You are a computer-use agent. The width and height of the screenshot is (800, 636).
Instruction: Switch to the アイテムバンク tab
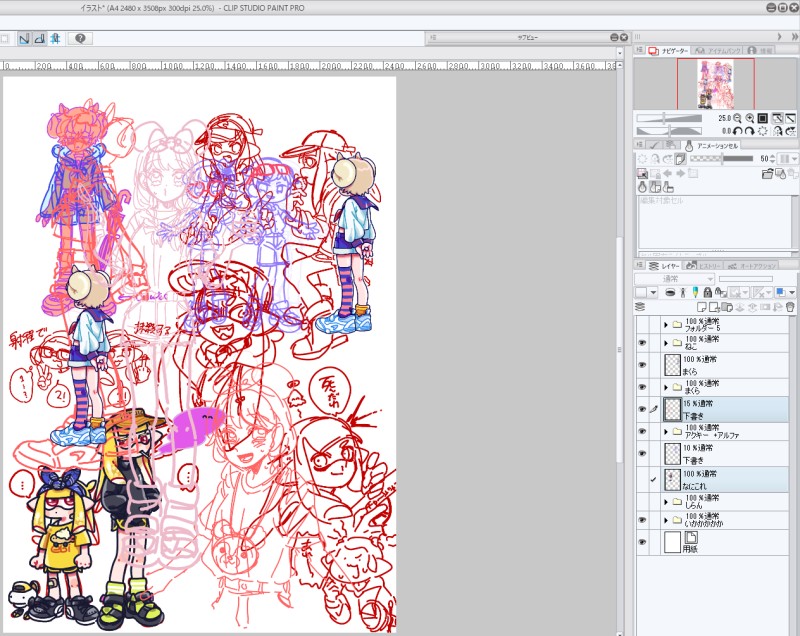pos(718,50)
